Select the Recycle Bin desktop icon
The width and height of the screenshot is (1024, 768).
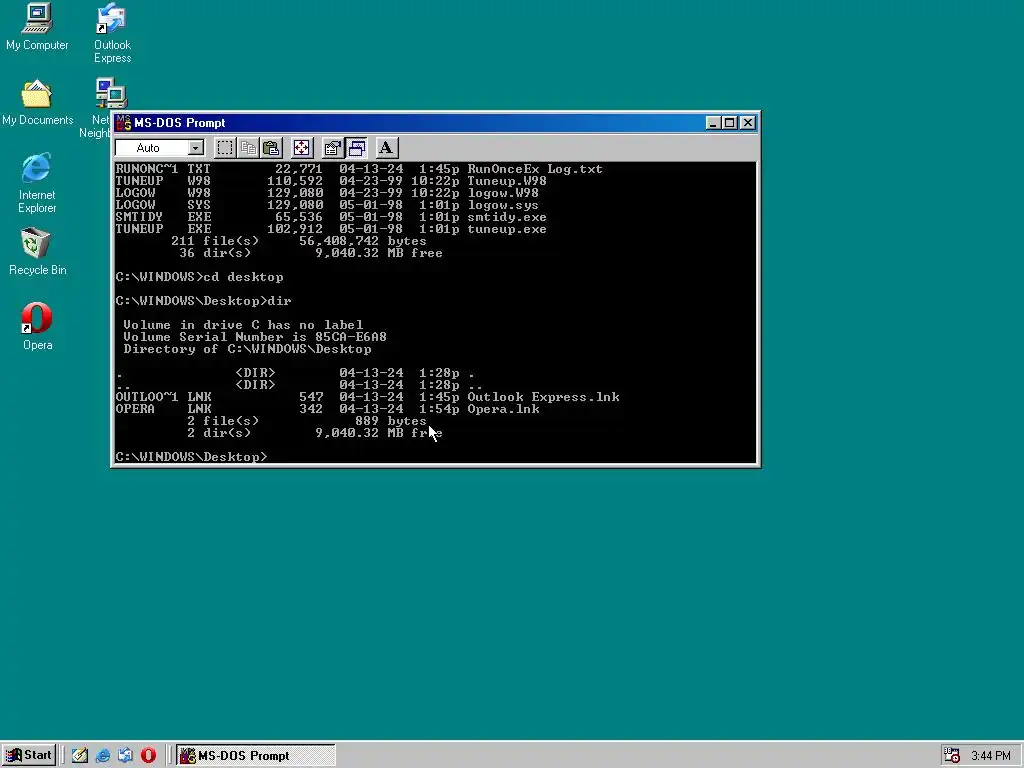[x=37, y=251]
